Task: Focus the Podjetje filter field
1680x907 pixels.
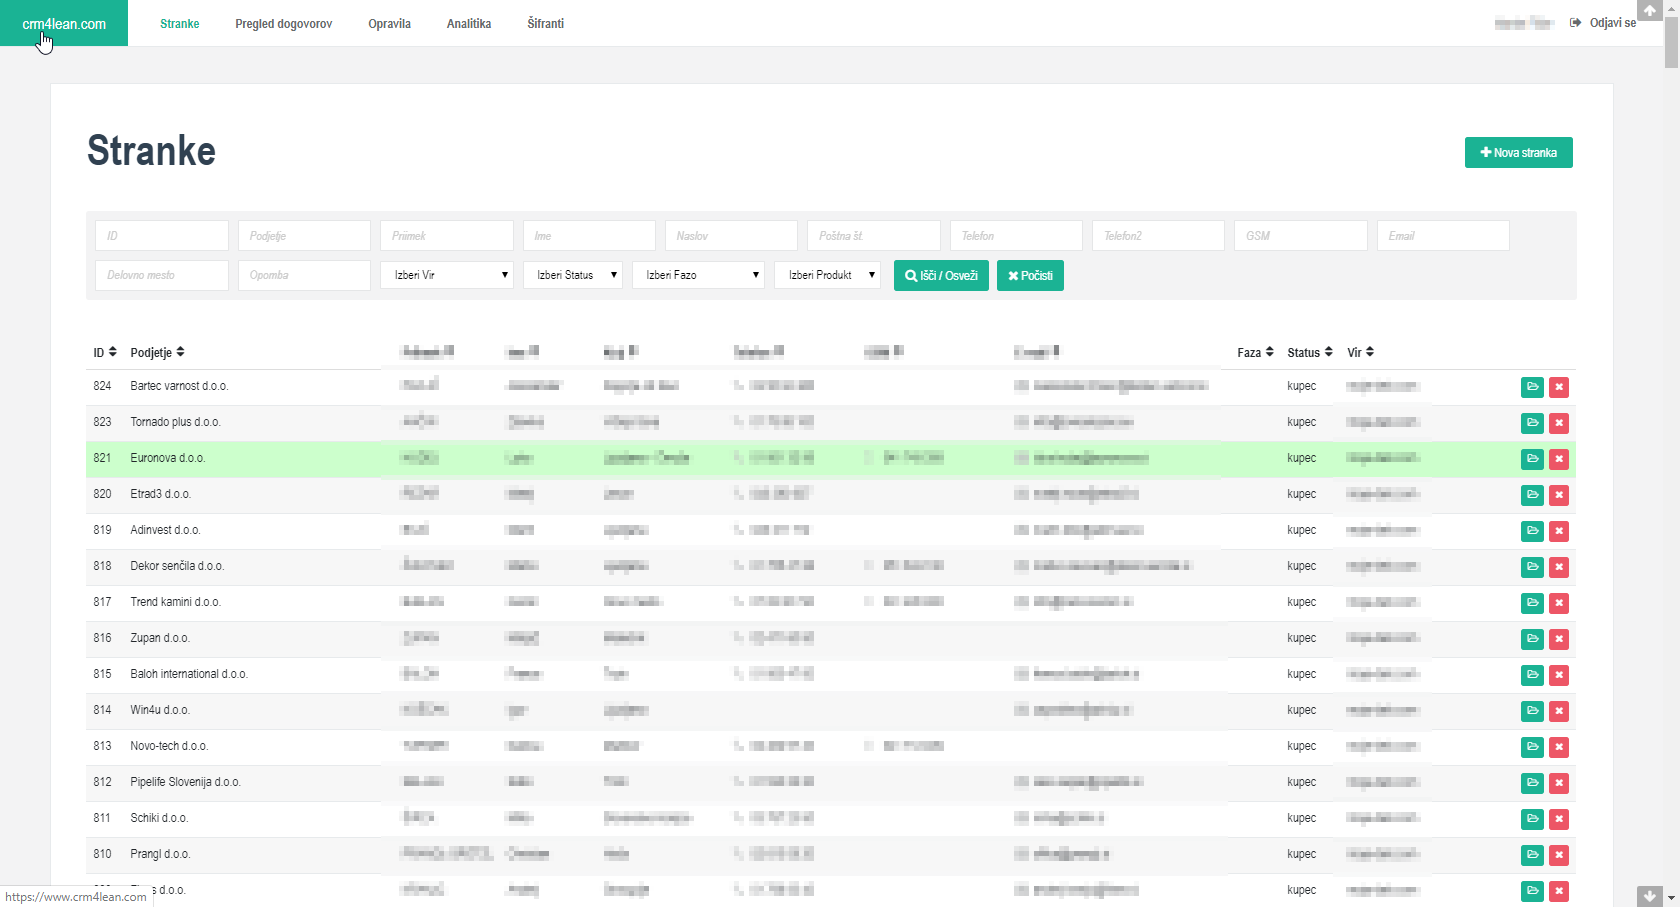Action: (304, 236)
